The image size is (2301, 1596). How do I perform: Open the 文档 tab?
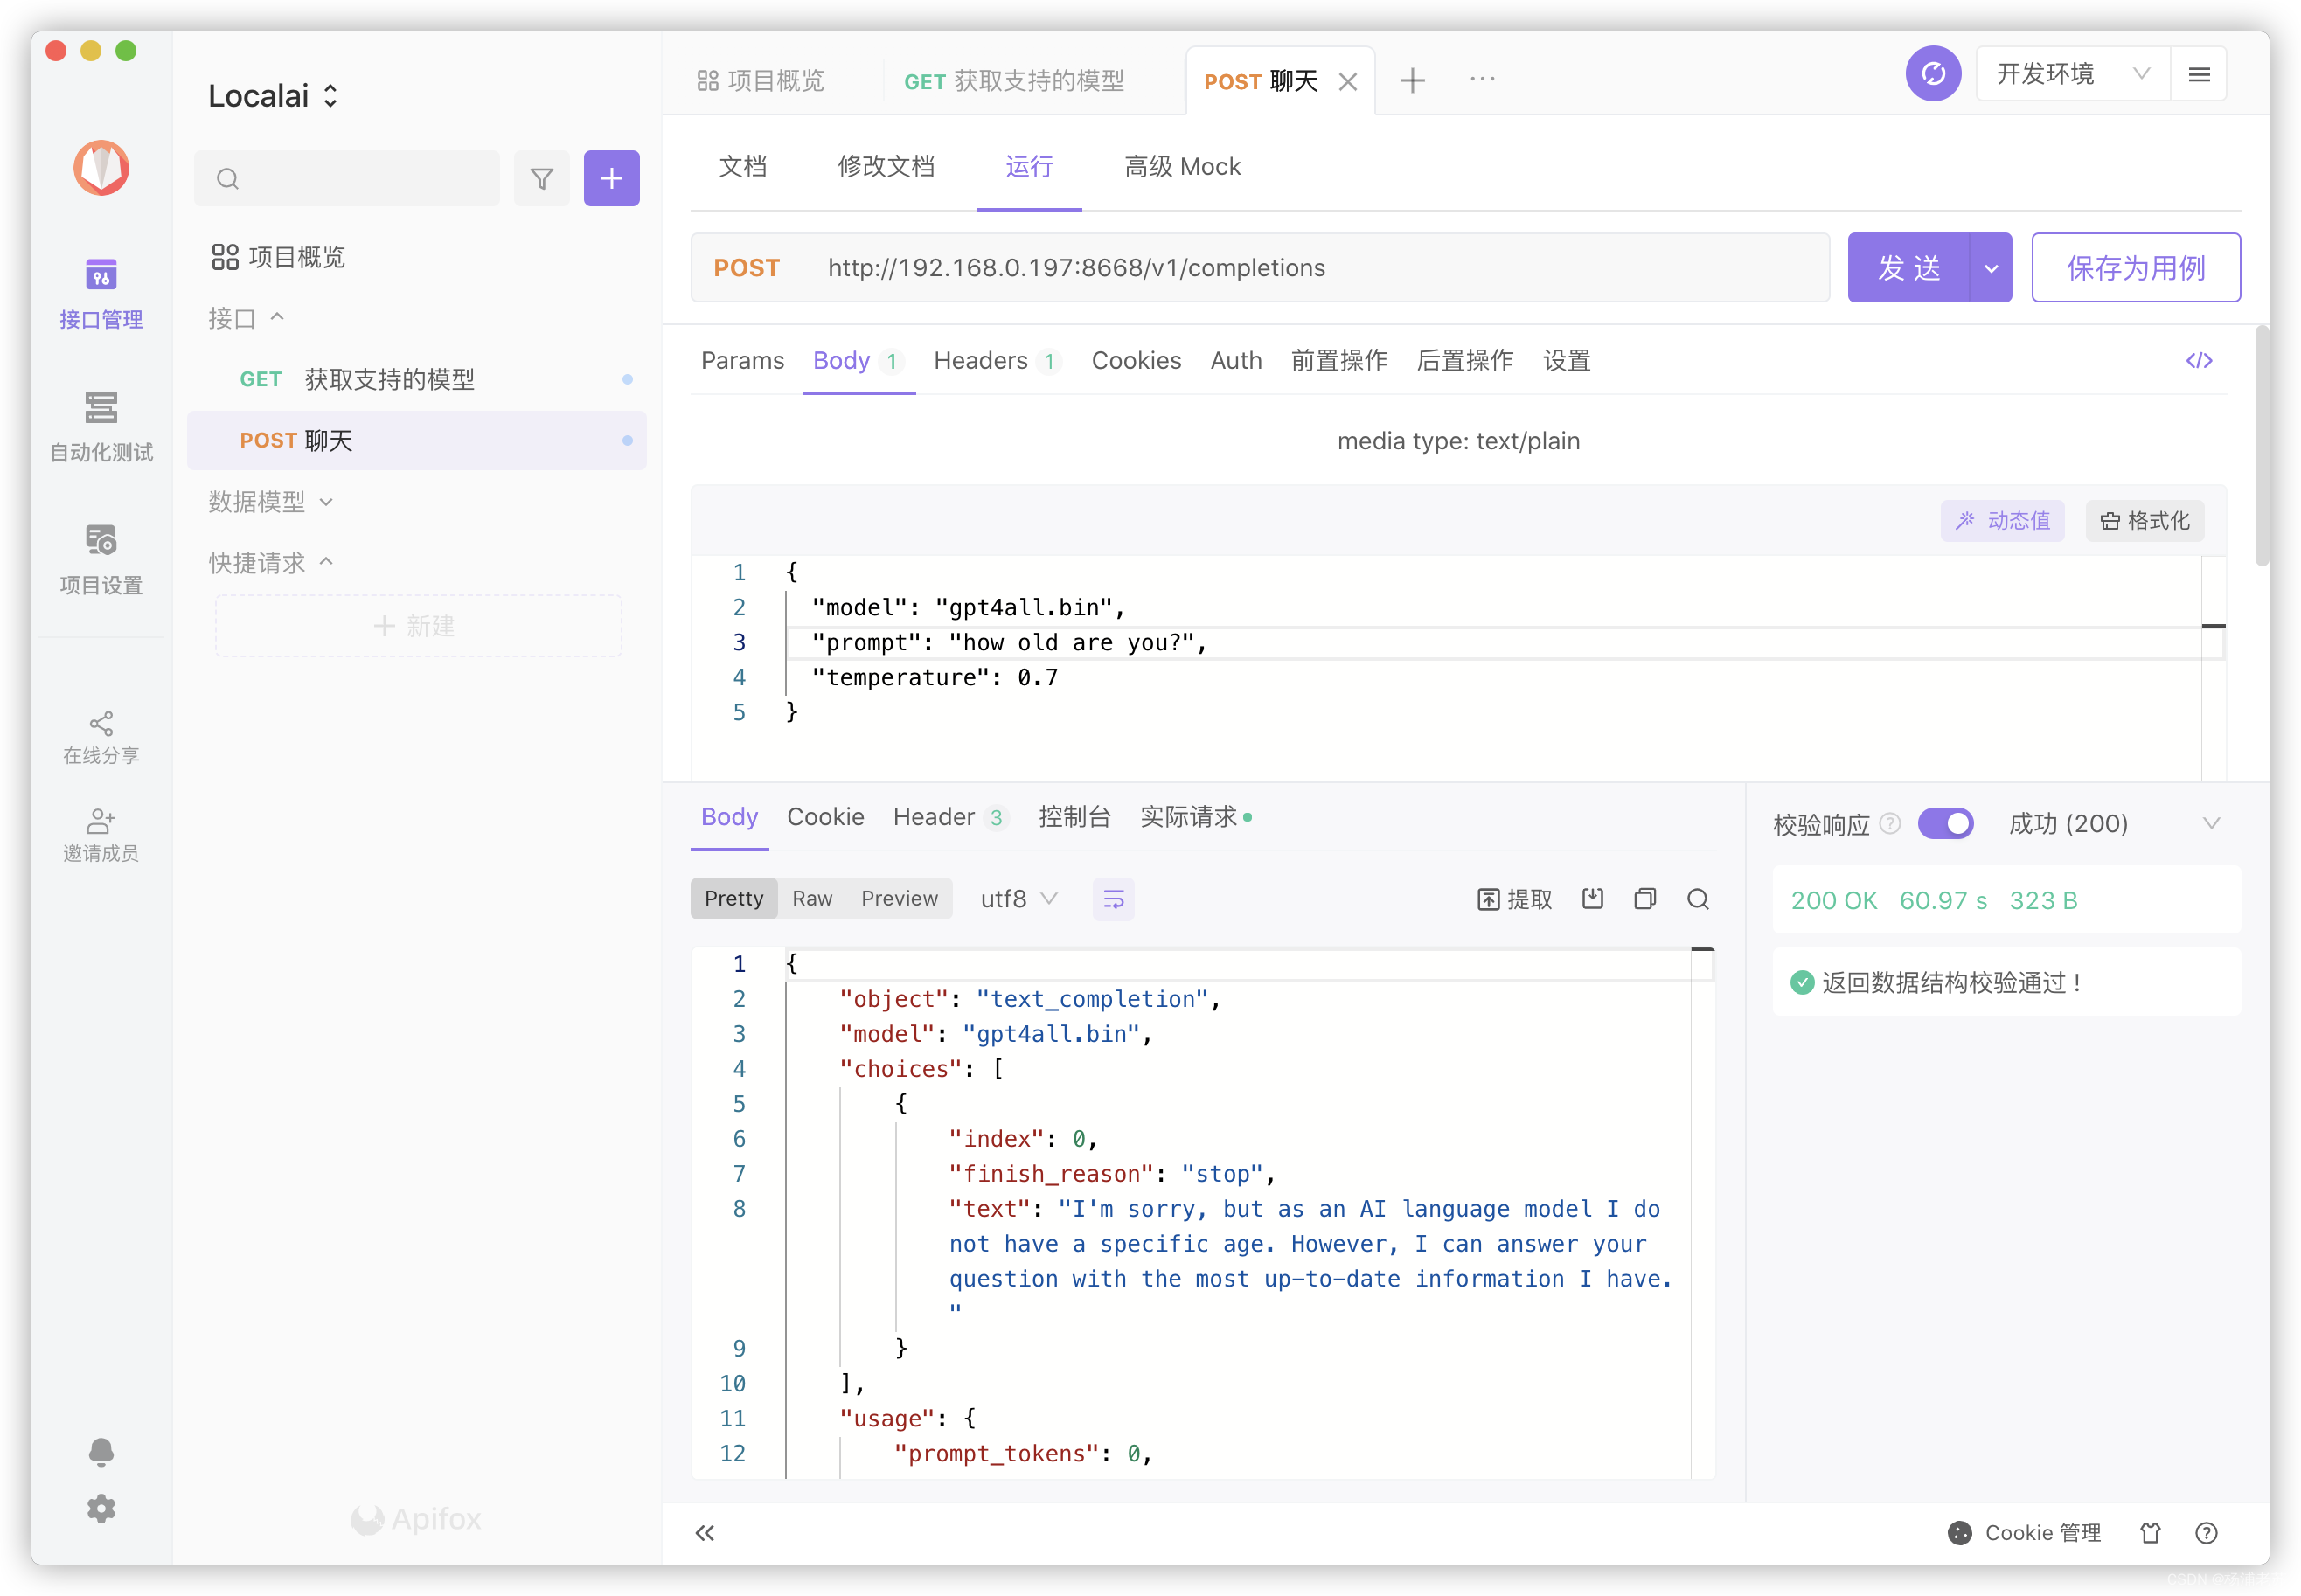coord(742,167)
